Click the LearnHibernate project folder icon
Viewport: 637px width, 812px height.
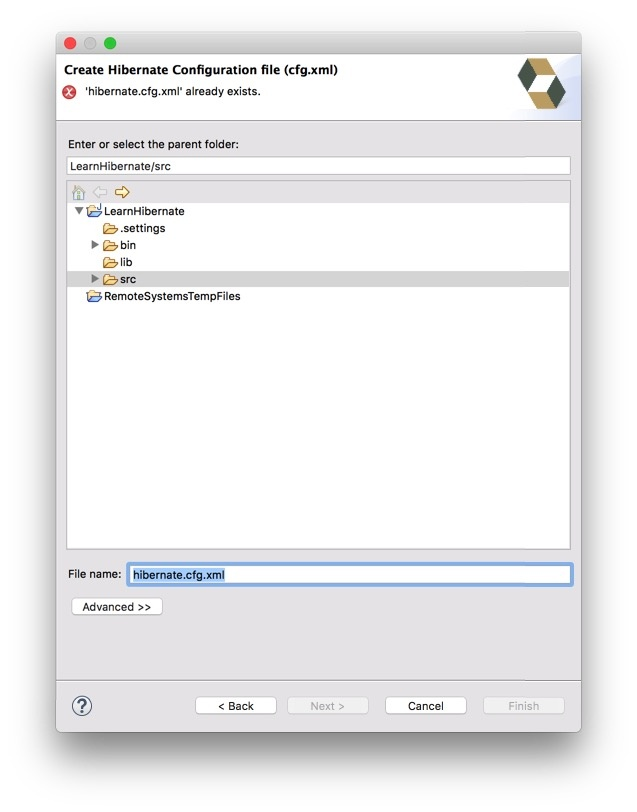(x=94, y=210)
